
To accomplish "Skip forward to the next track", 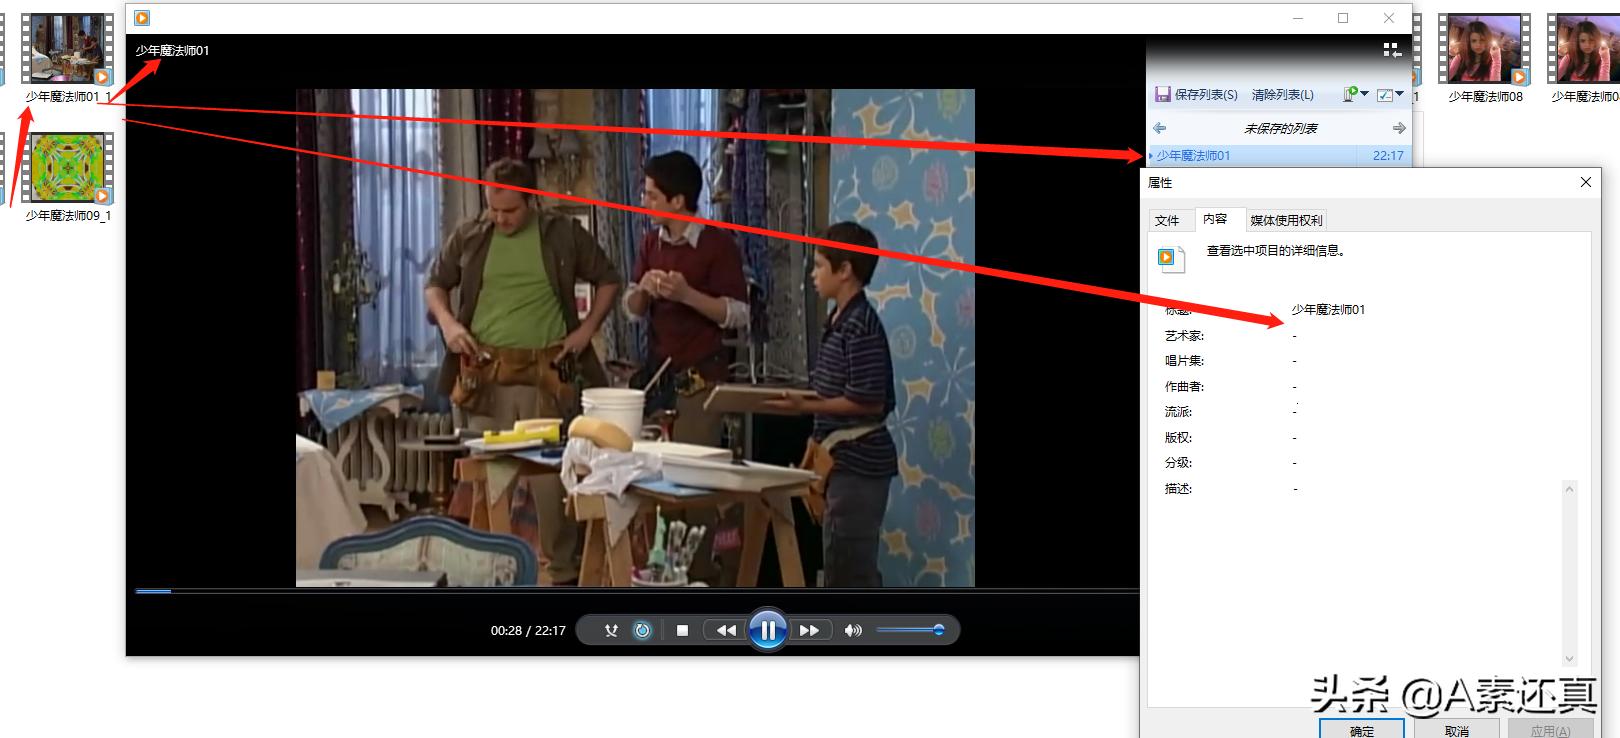I will pos(809,631).
